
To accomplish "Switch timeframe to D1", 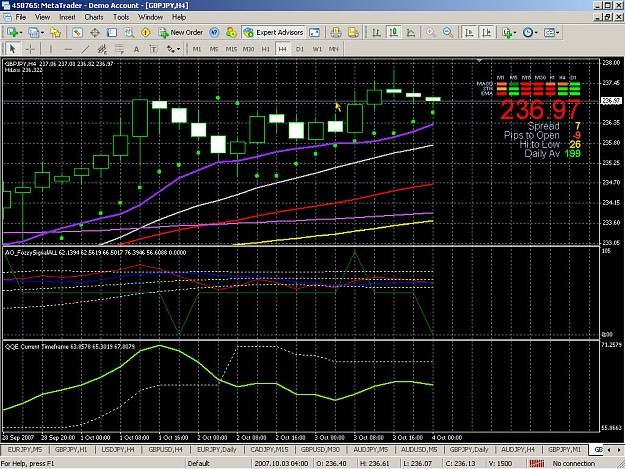I will tap(300, 49).
